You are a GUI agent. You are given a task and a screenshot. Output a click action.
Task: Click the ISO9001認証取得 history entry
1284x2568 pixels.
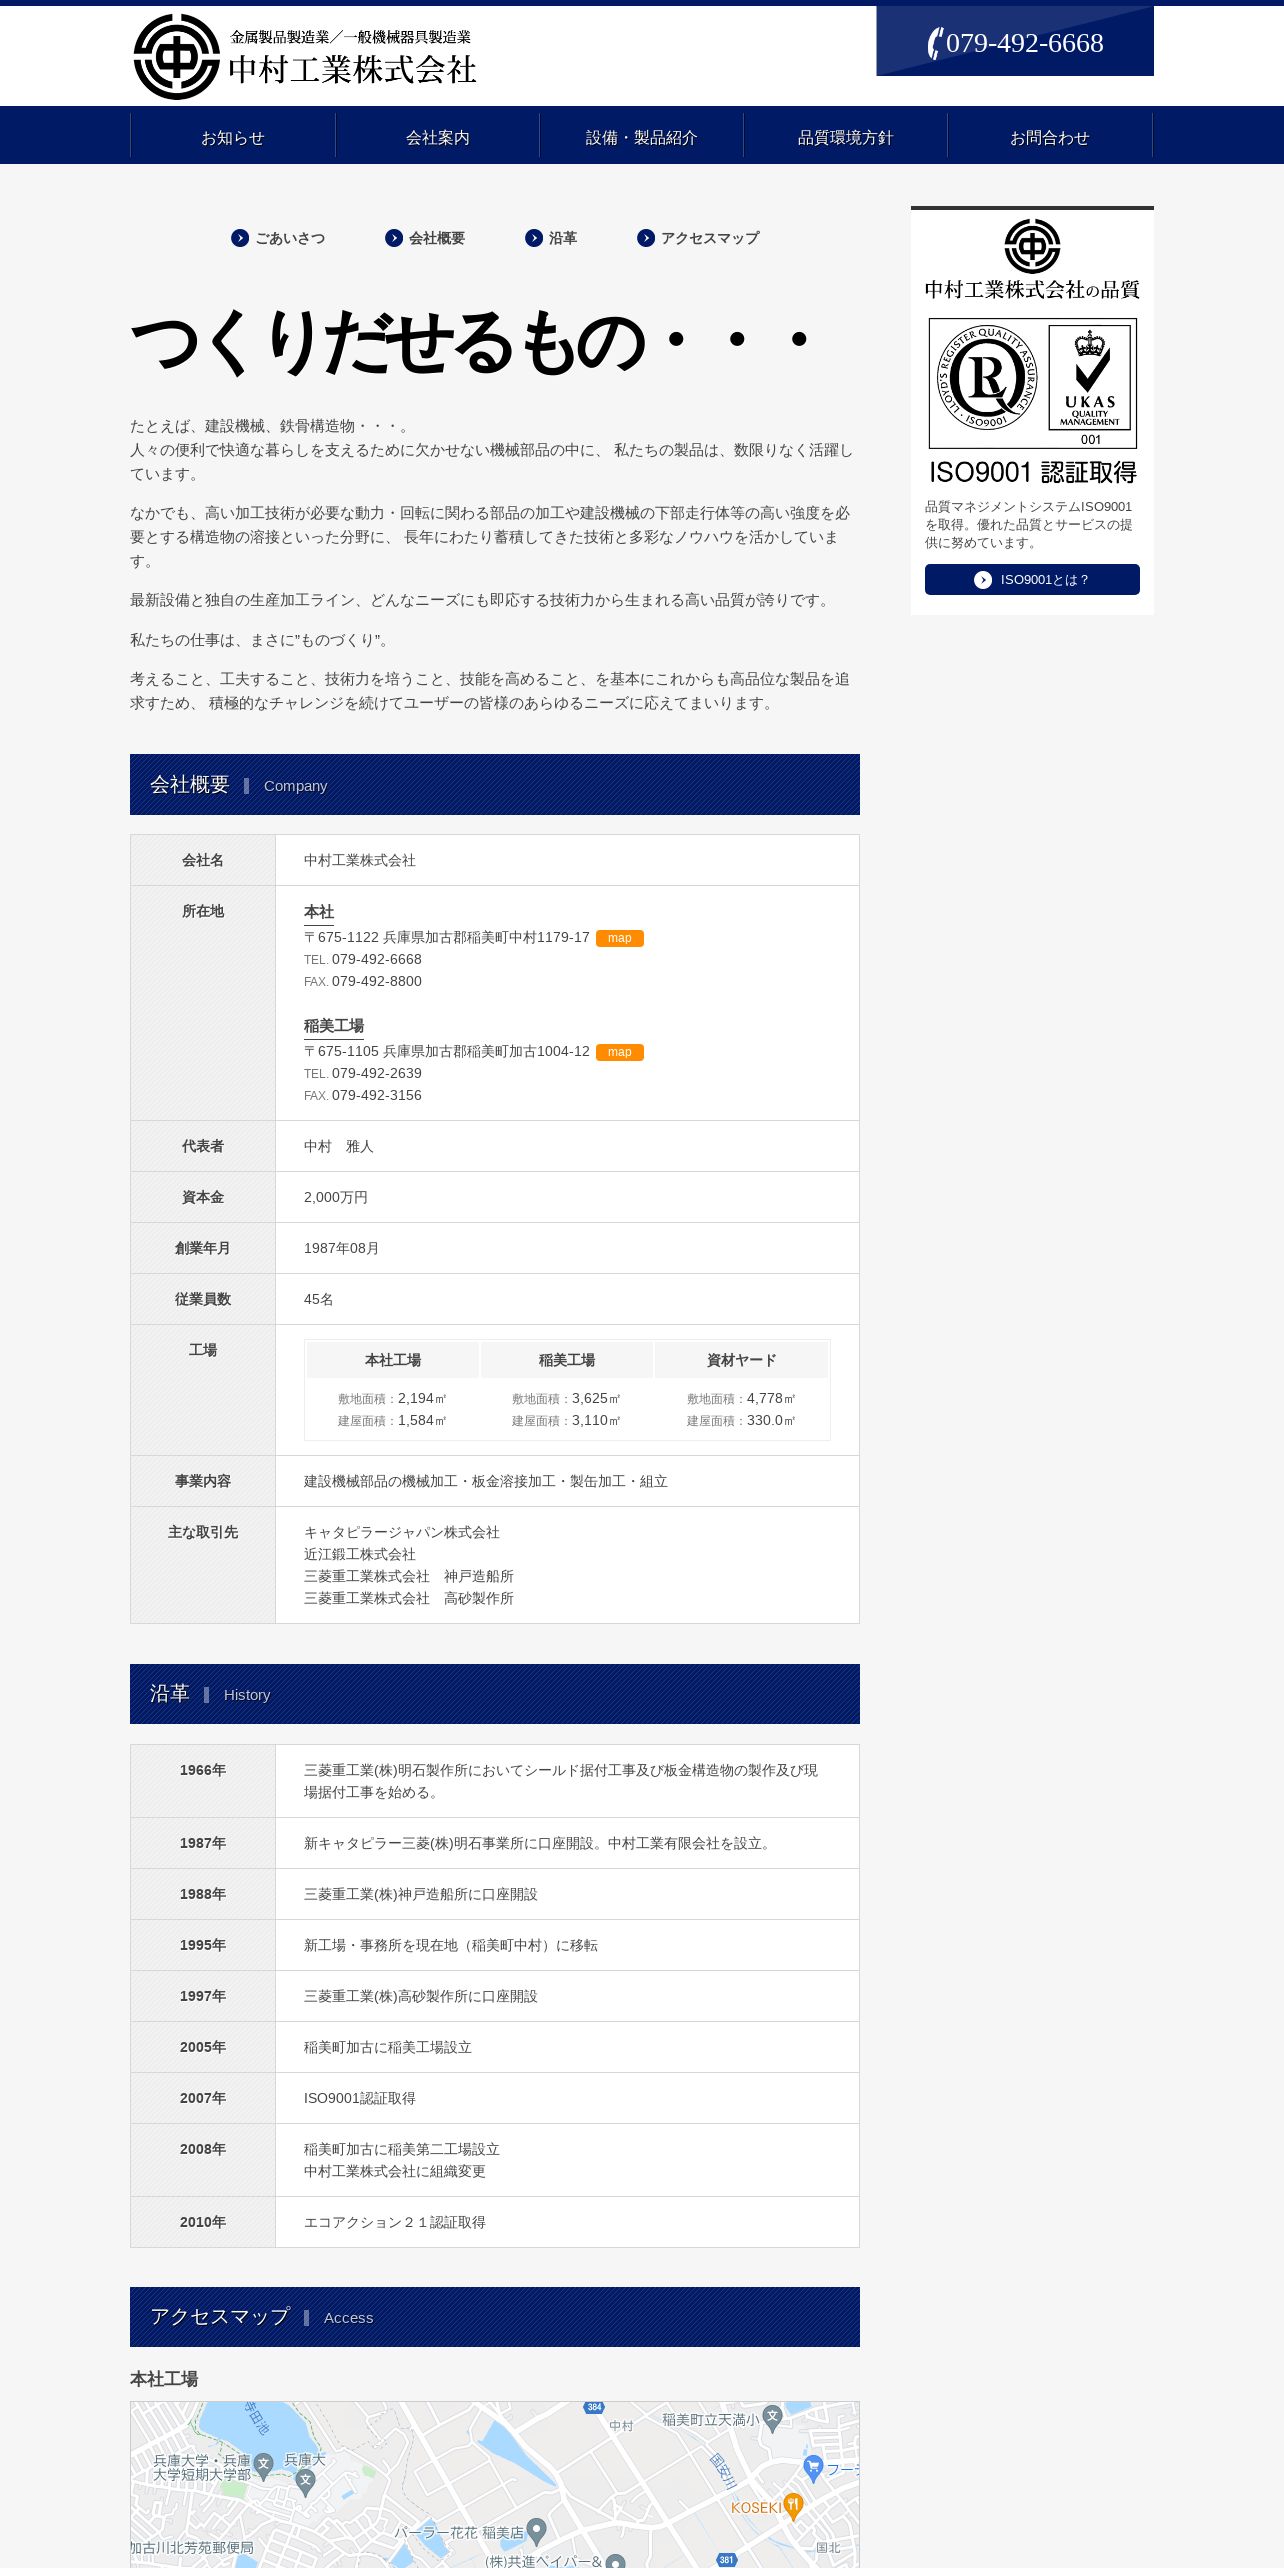pyautogui.click(x=360, y=2098)
